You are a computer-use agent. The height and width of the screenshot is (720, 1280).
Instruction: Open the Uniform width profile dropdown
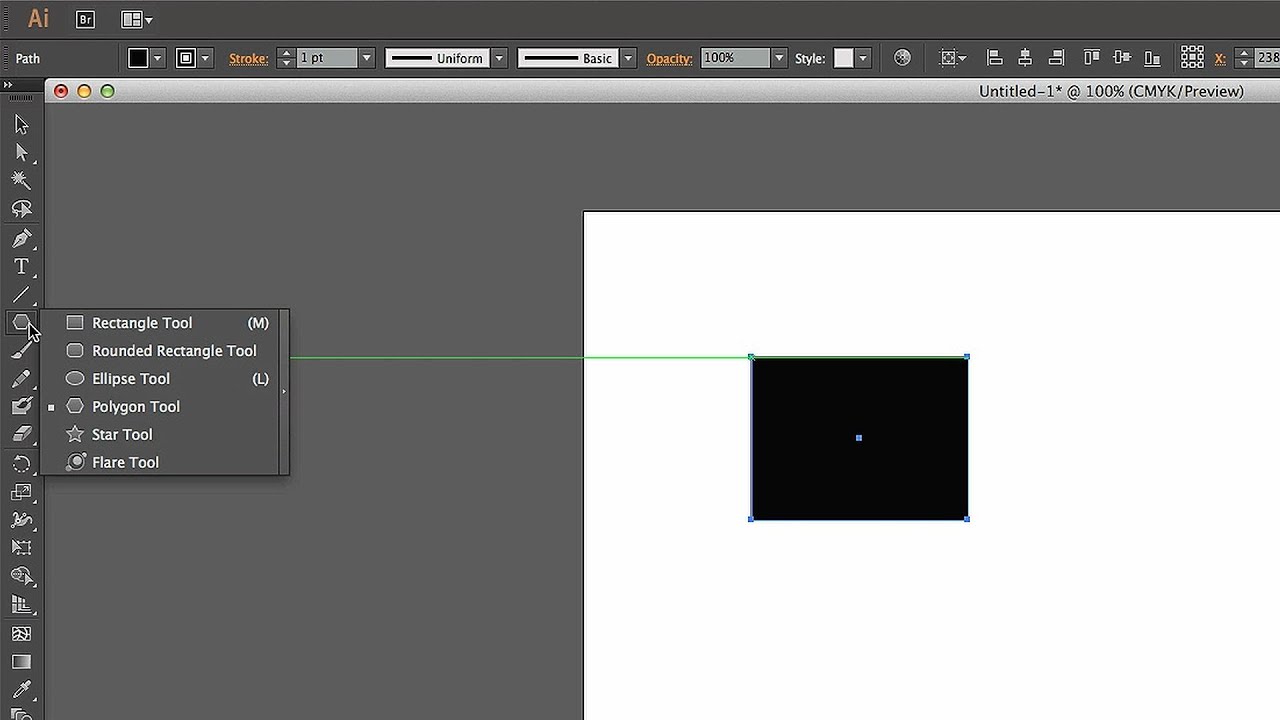click(x=499, y=58)
